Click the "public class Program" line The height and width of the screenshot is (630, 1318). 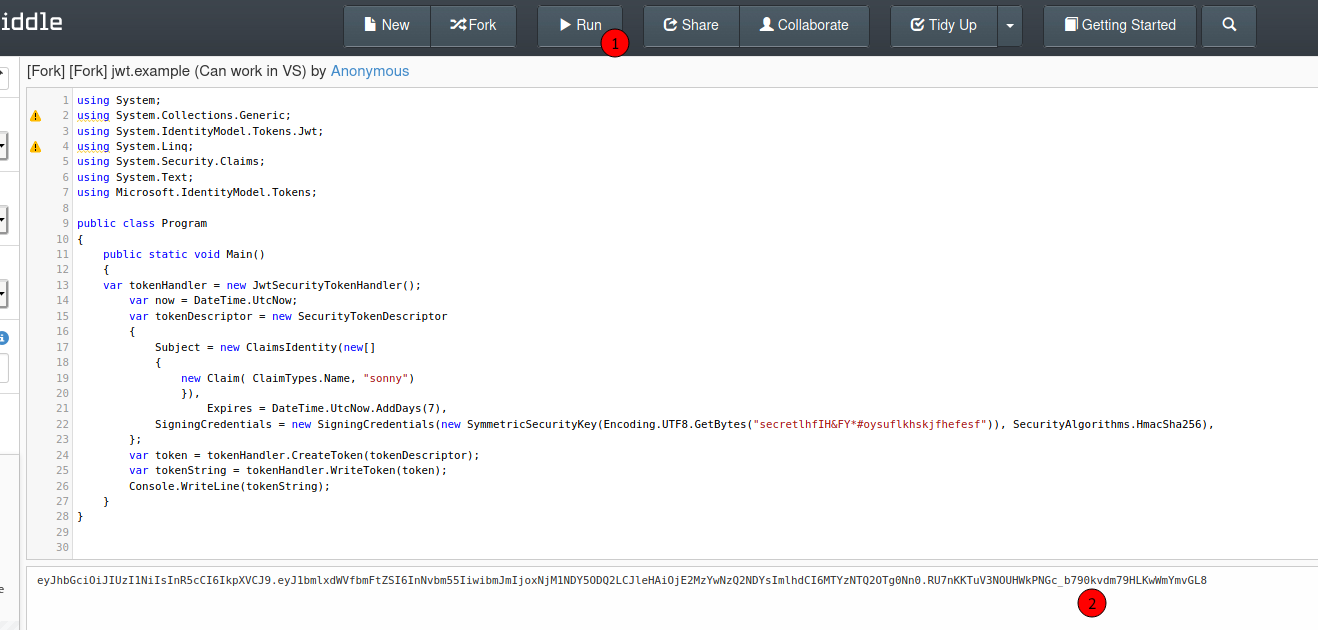142,223
